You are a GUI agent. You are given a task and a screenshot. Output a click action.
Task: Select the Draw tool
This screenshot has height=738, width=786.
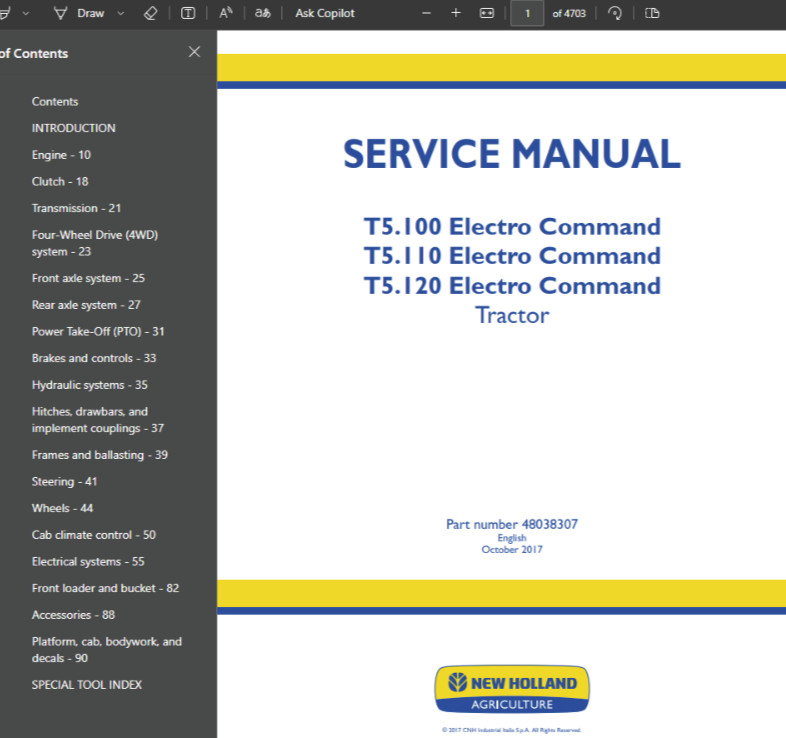[79, 14]
